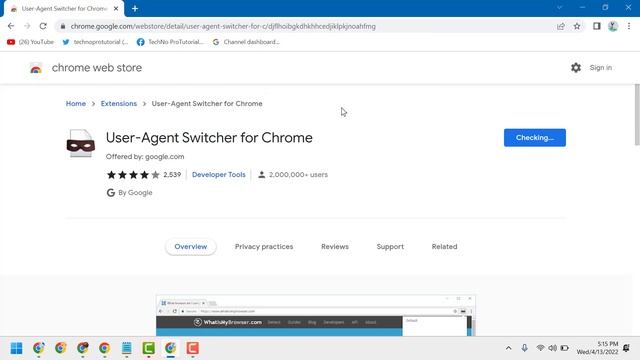Click the extension preview screenshot
The width and height of the screenshot is (640, 360).
(316, 315)
